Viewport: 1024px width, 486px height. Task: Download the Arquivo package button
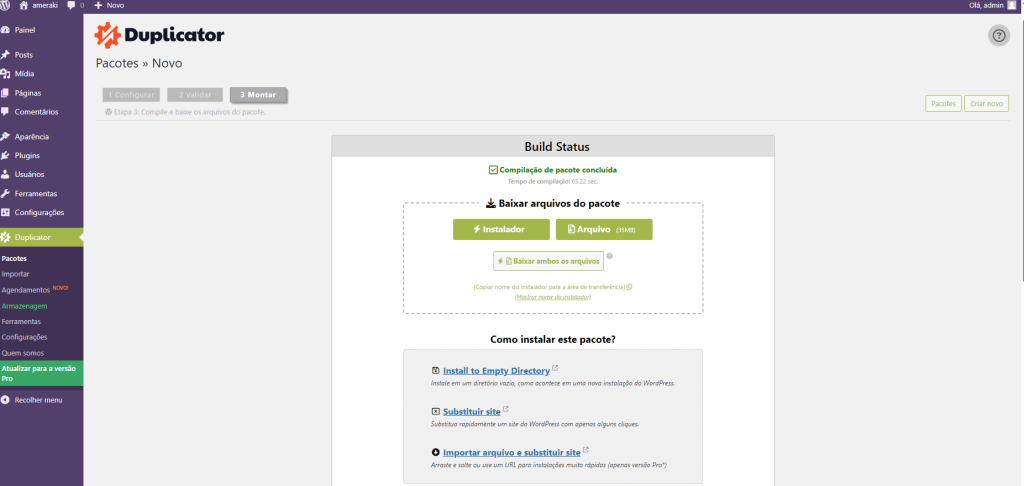pyautogui.click(x=603, y=230)
